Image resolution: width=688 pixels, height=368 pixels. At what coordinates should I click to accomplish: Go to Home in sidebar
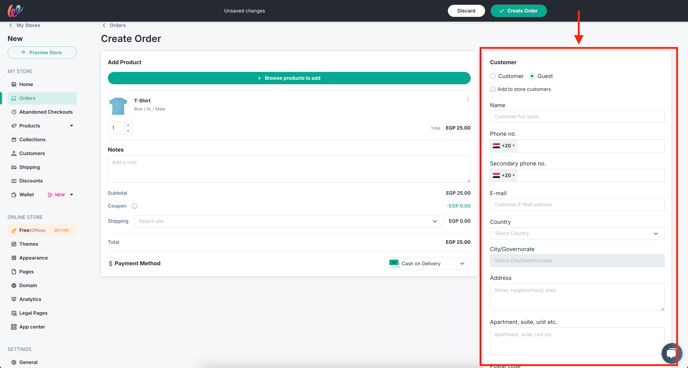(x=26, y=84)
